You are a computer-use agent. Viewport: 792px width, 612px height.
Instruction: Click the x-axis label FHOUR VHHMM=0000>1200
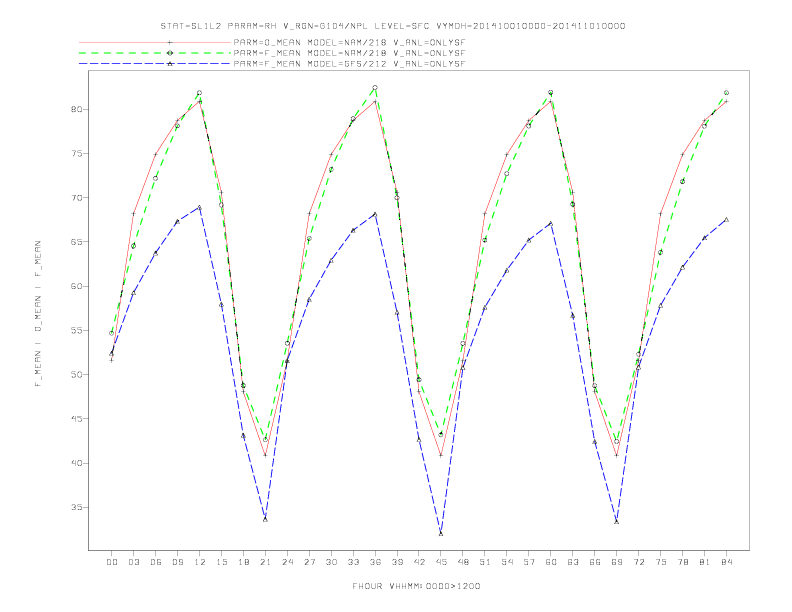tap(416, 586)
